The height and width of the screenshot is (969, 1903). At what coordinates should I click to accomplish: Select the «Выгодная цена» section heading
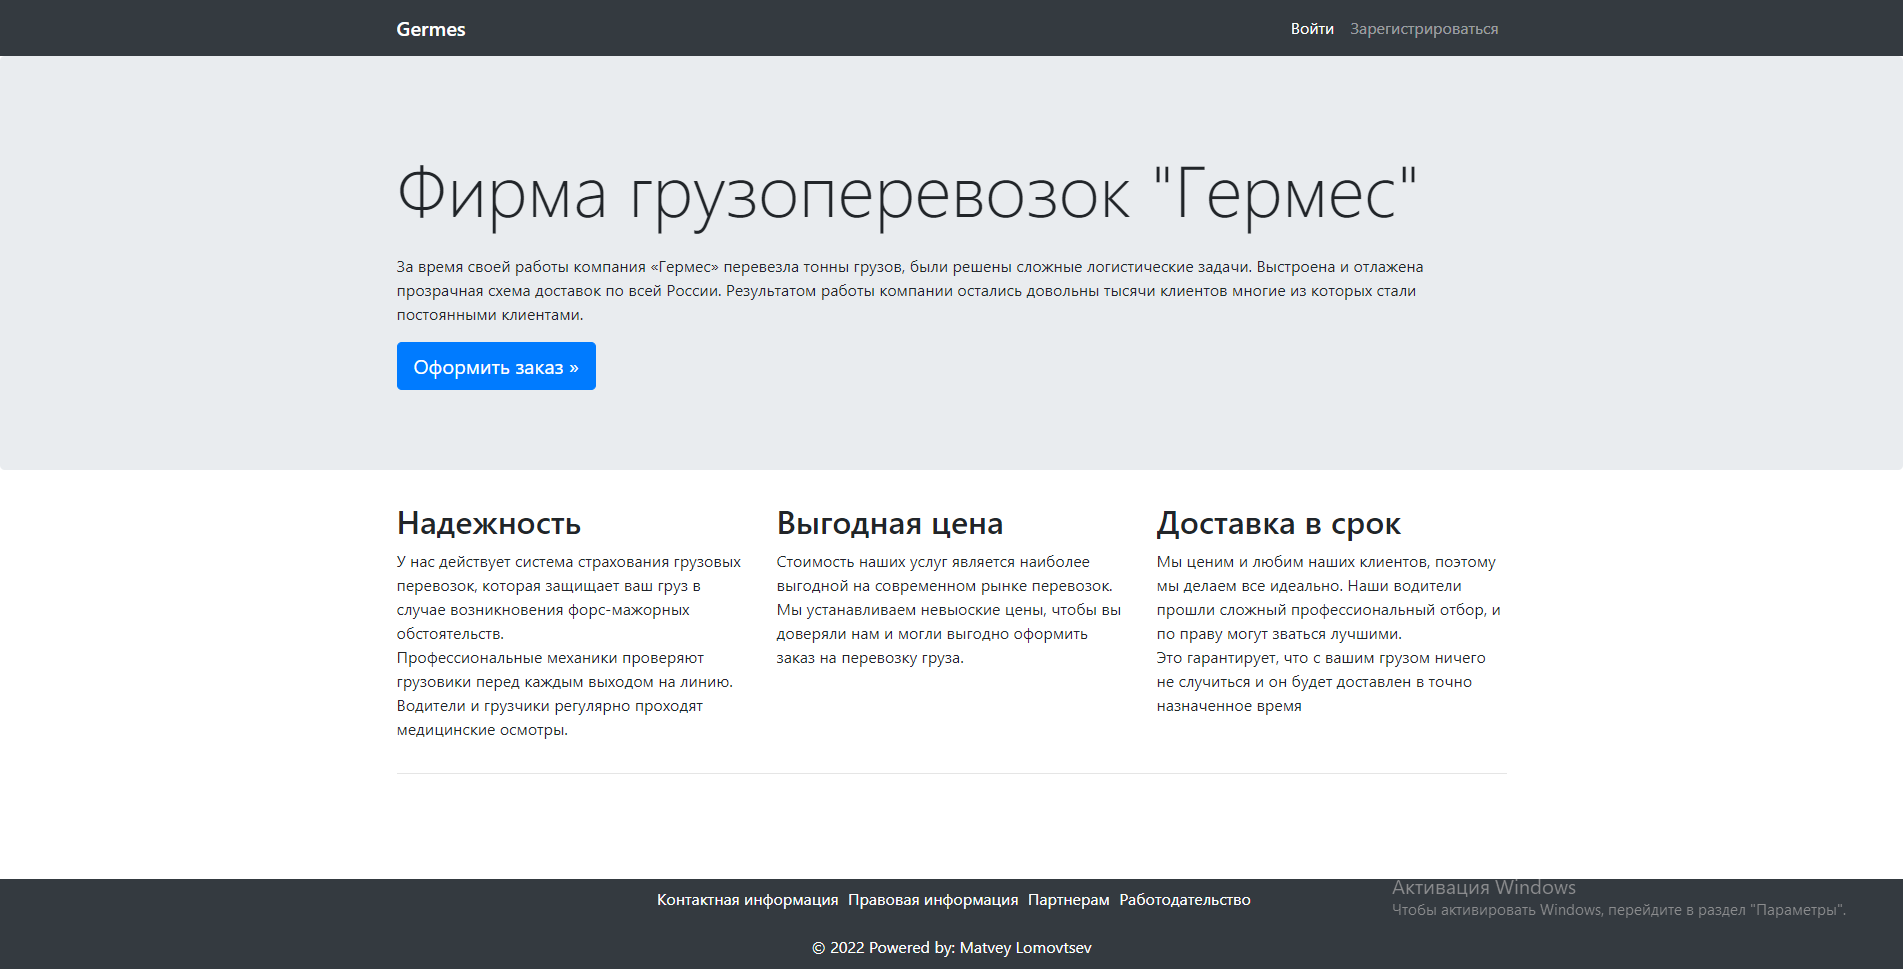click(890, 522)
